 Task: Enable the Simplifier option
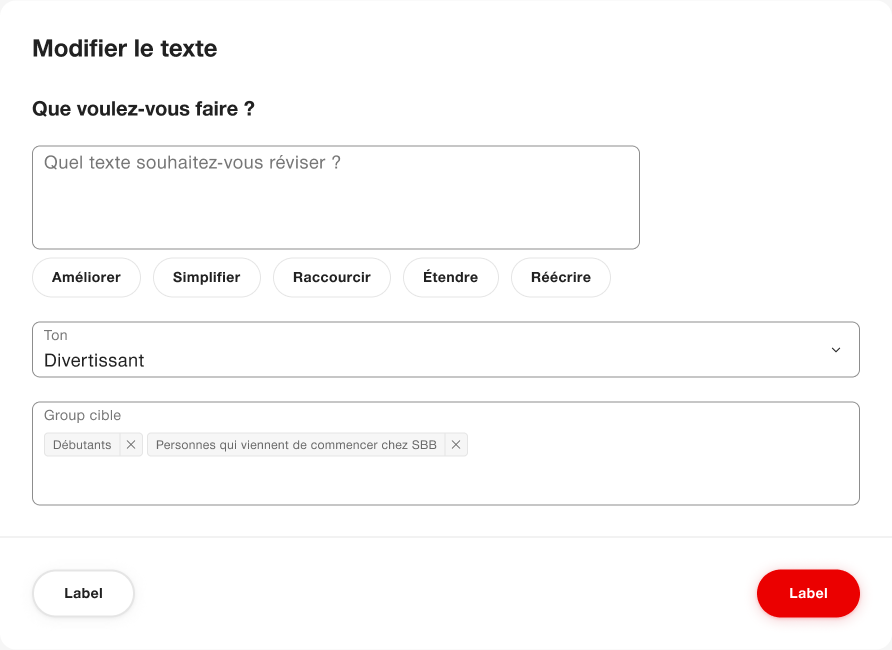(x=206, y=277)
